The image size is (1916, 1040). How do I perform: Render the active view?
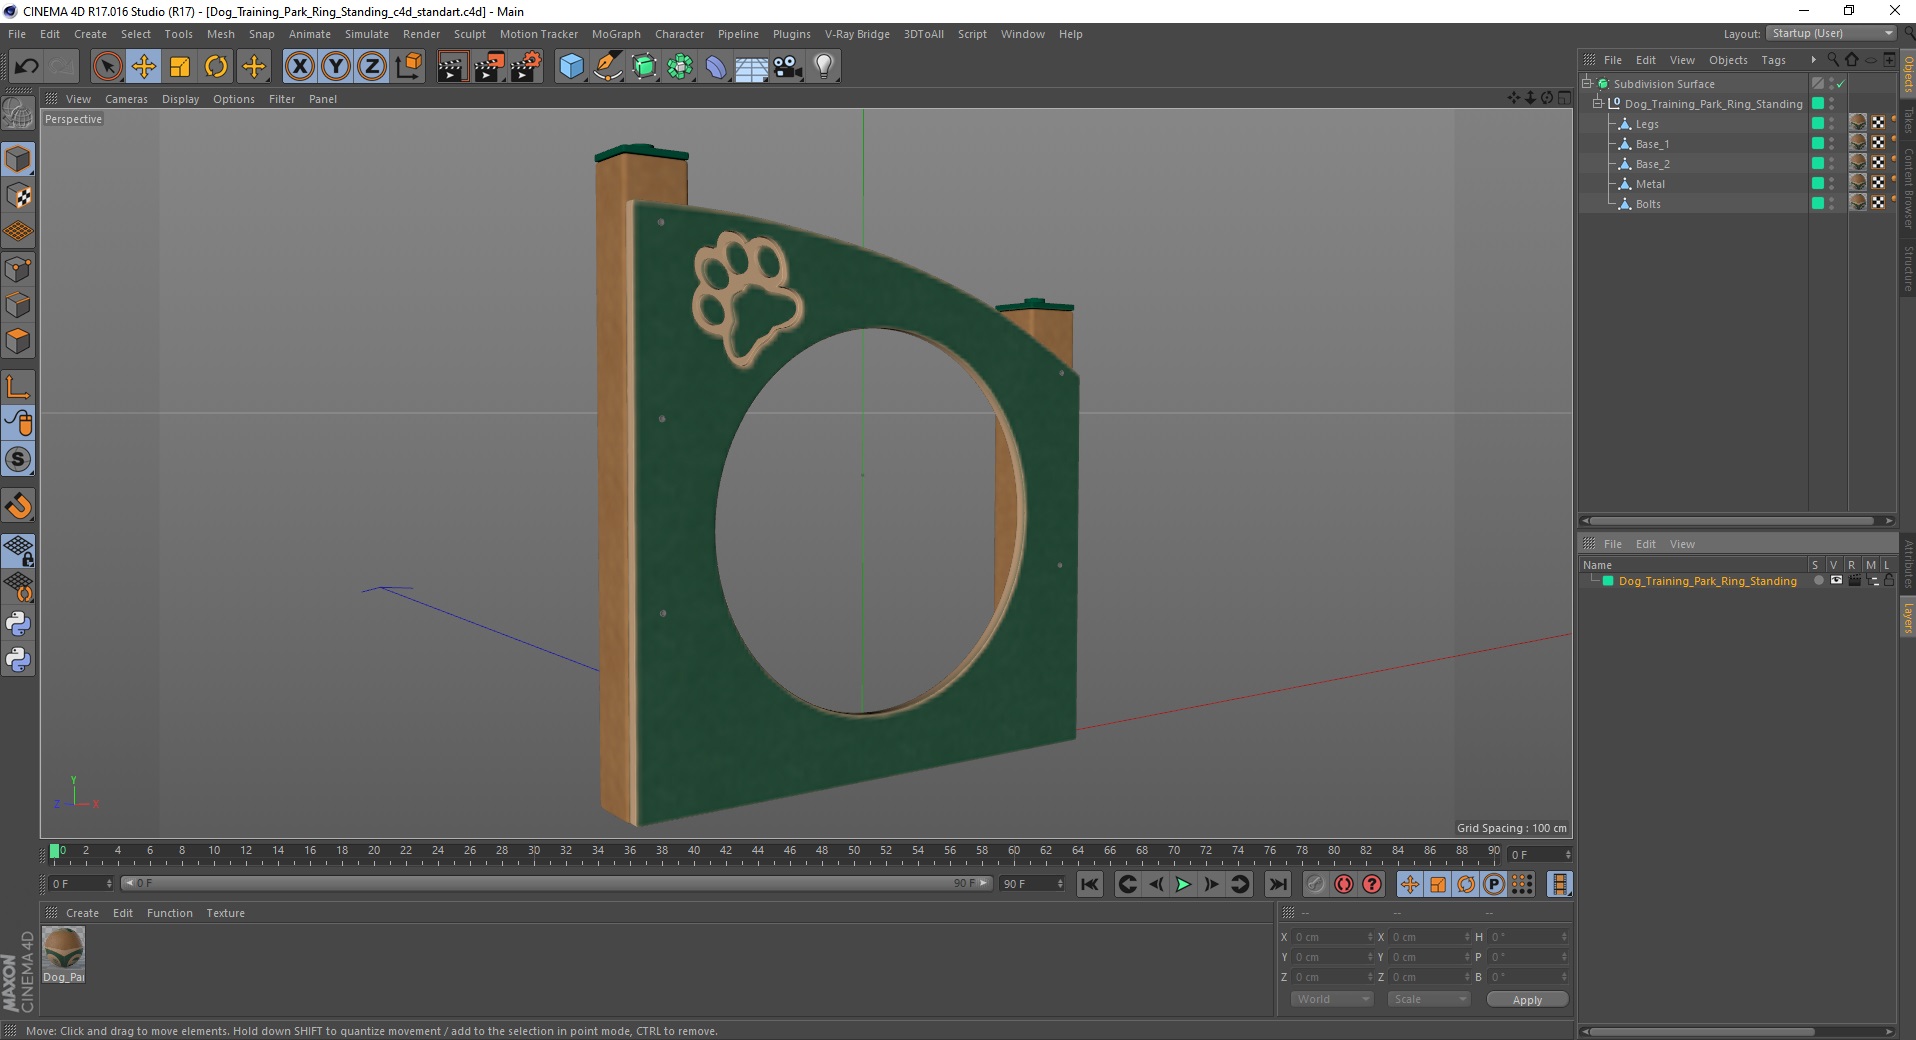coord(452,67)
